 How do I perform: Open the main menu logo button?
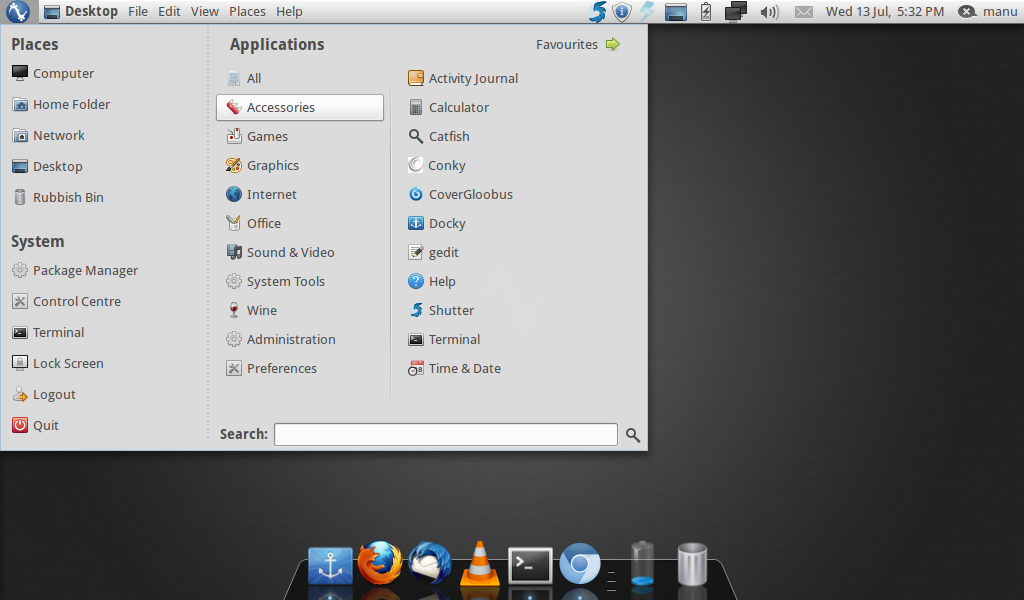18,11
